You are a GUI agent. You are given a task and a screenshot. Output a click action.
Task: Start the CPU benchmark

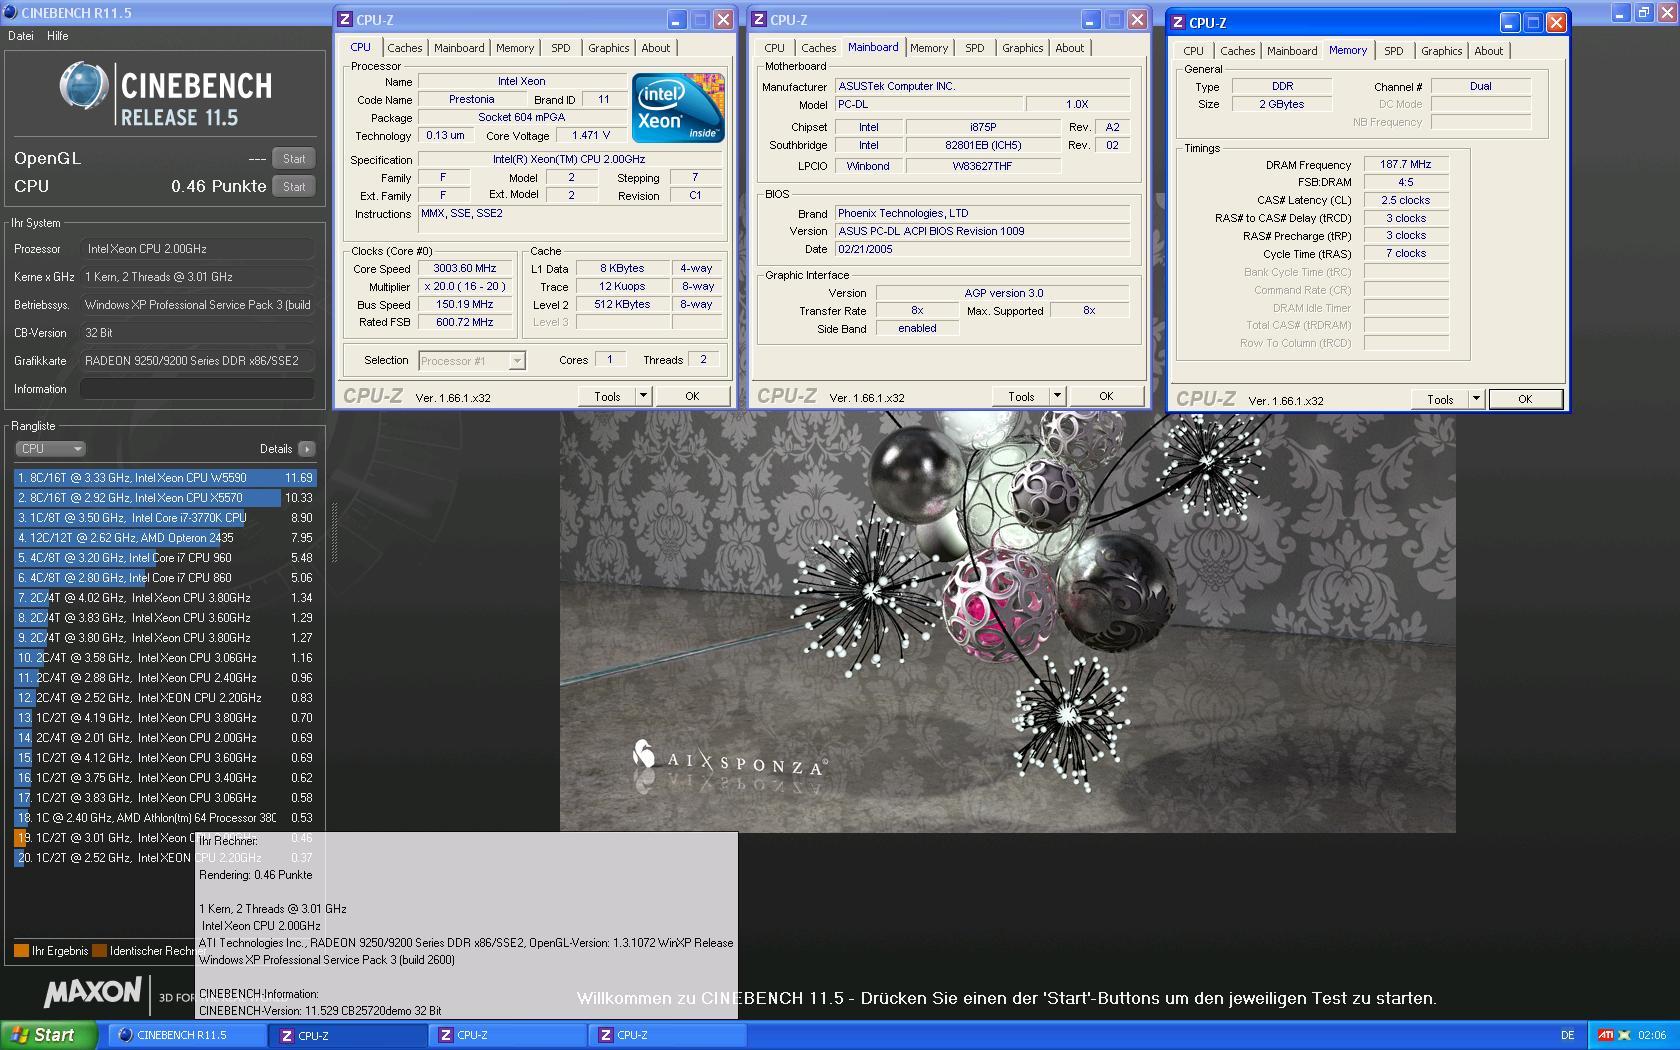click(x=294, y=186)
